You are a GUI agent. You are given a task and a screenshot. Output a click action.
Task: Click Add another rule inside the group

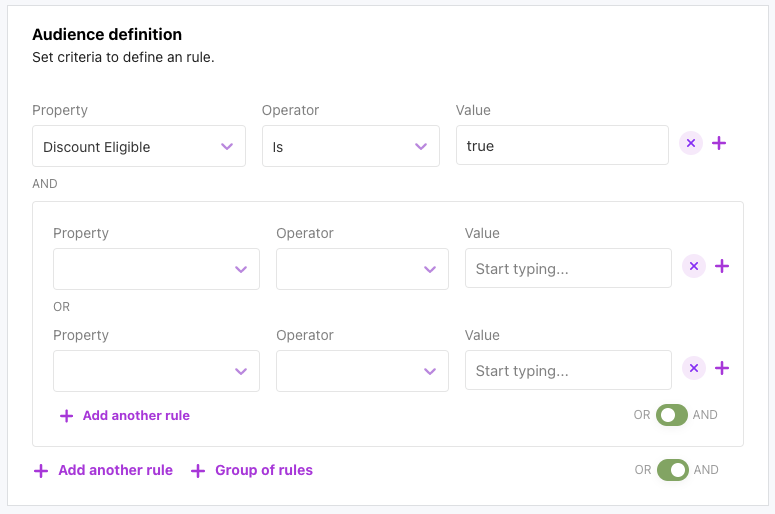click(x=136, y=416)
